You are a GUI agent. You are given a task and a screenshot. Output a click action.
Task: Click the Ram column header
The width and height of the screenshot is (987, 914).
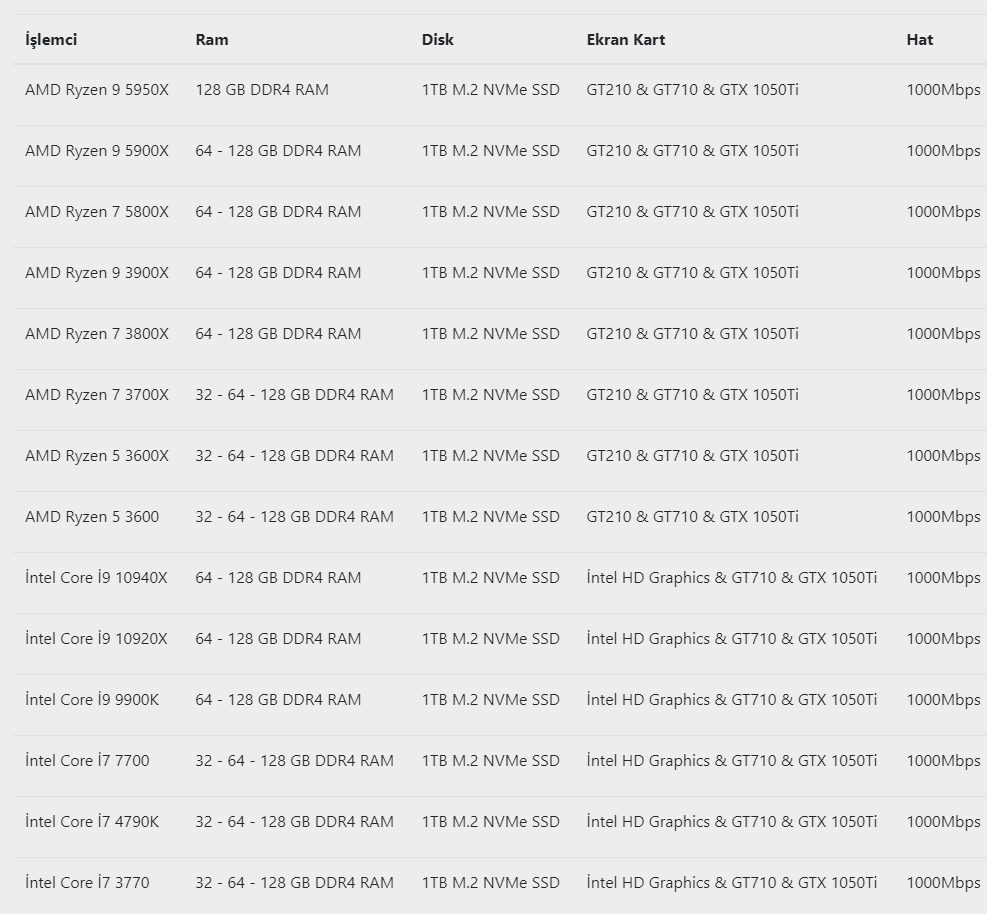212,40
